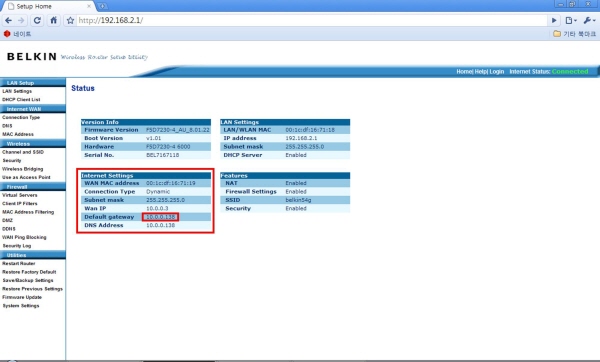The image size is (600, 362).
Task: Open the other bookmarks folder
Action: click(x=575, y=34)
